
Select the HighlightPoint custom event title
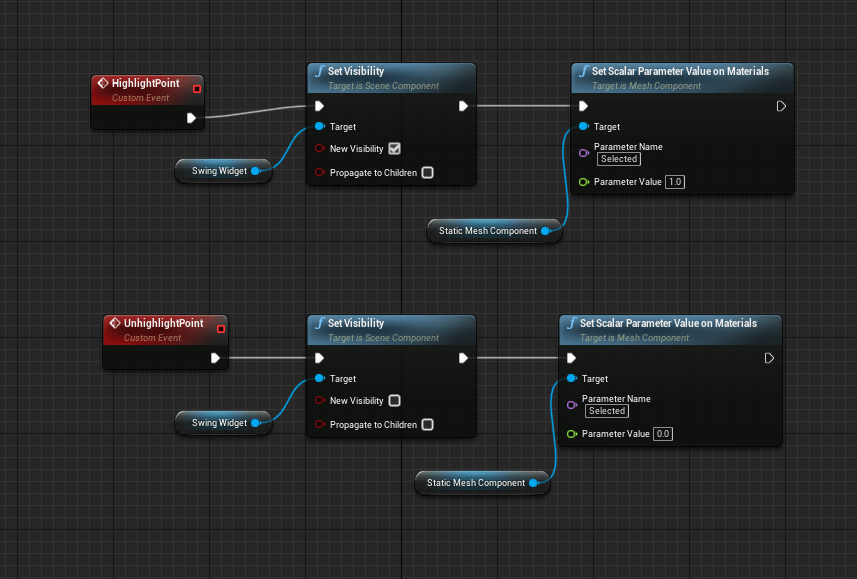point(146,83)
